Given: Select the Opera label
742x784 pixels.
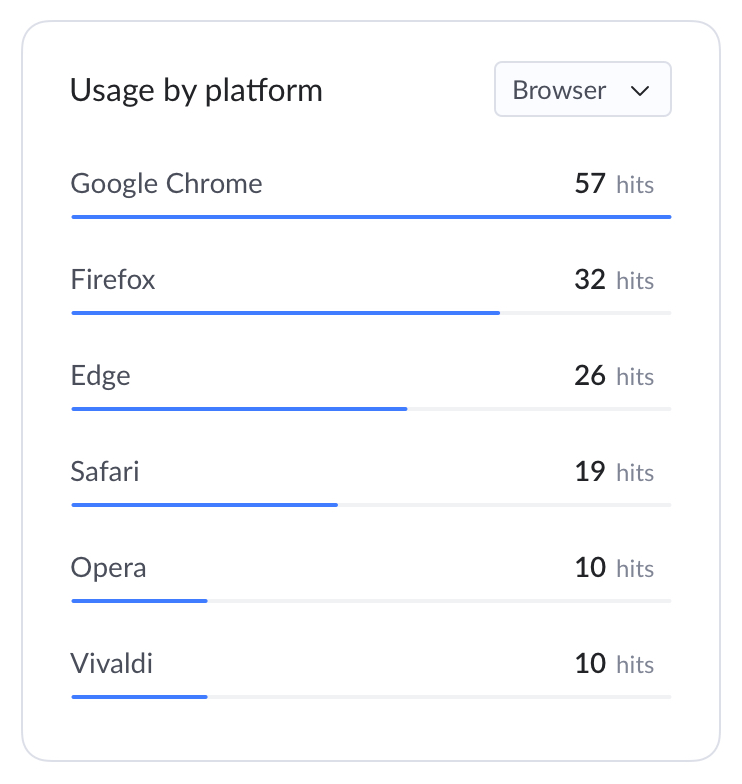Looking at the screenshot, I should point(108,568).
